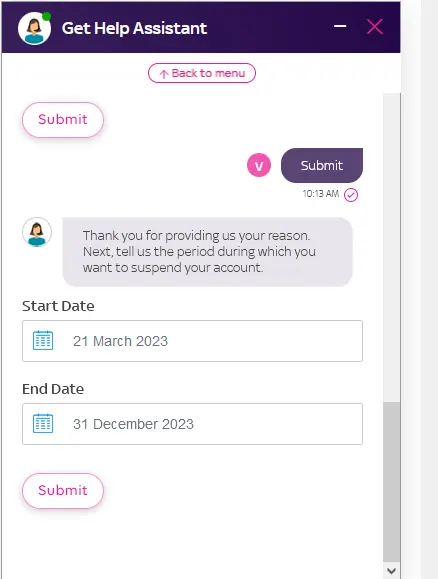Select the sent Submit message bubble
This screenshot has width=438, height=579.
click(322, 165)
